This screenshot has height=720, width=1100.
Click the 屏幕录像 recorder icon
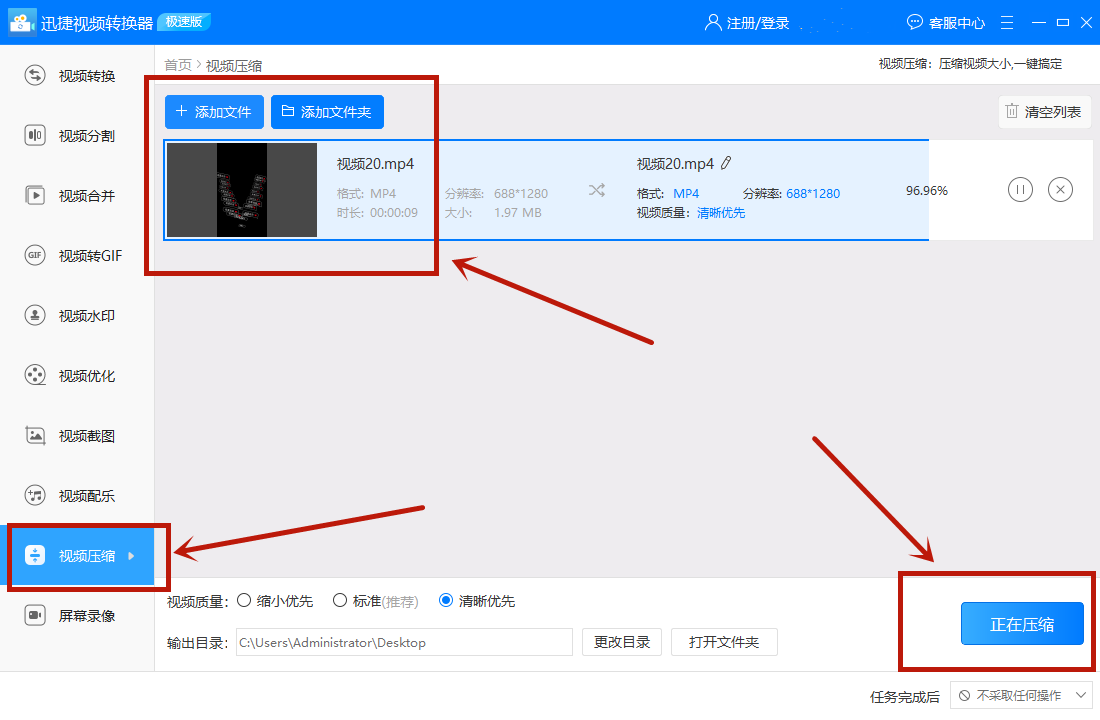click(x=35, y=615)
